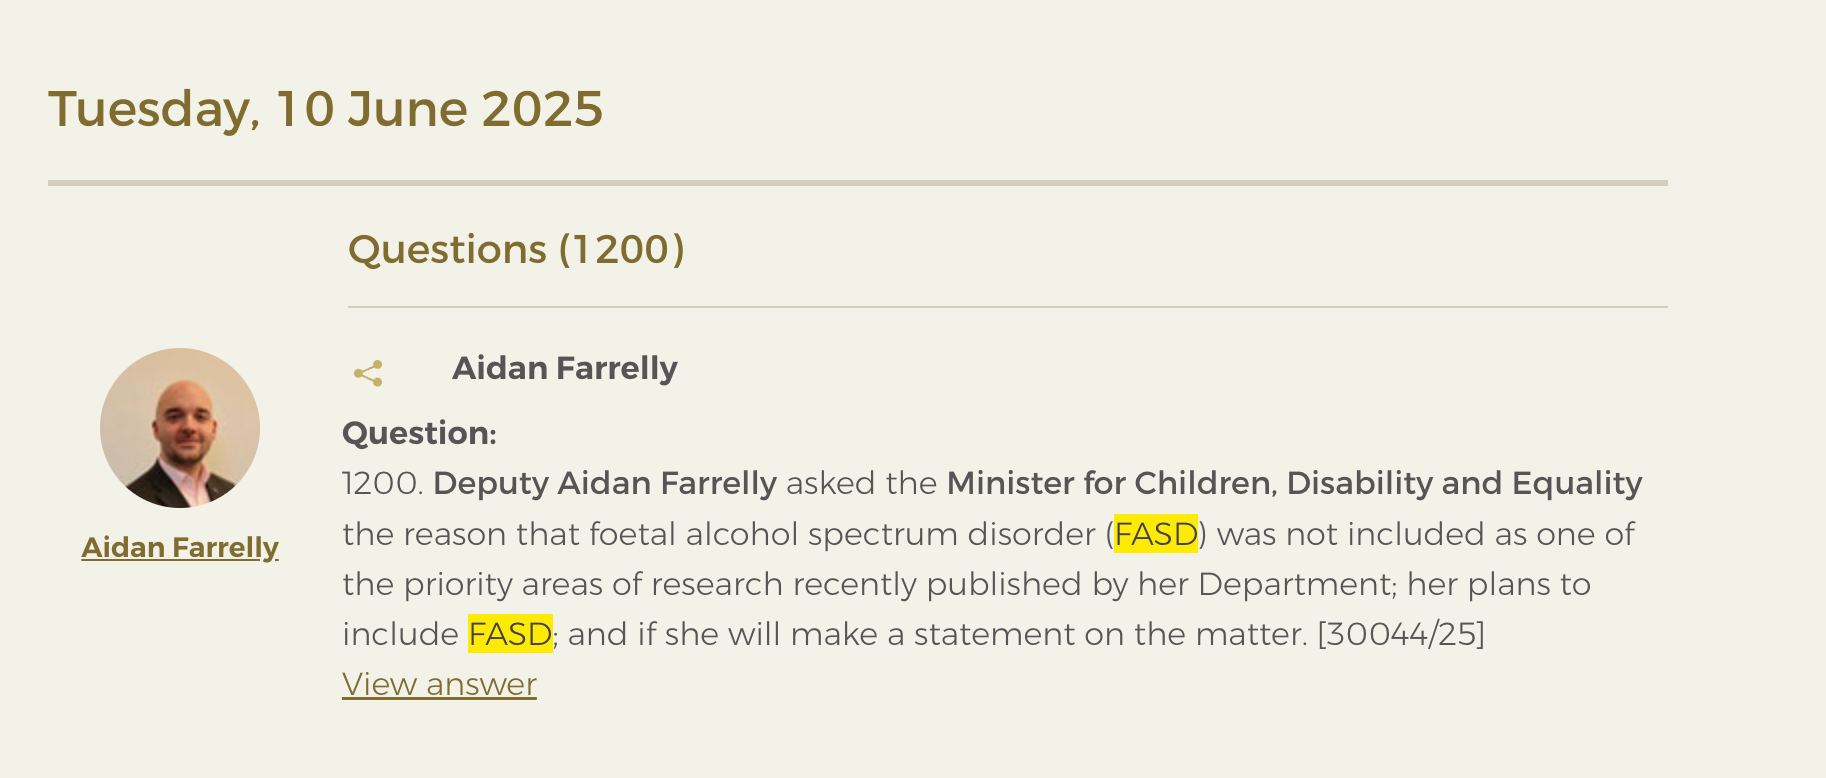Click Minister for Children, Disability and Equality text
Image resolution: width=1826 pixels, height=778 pixels.
(1294, 484)
